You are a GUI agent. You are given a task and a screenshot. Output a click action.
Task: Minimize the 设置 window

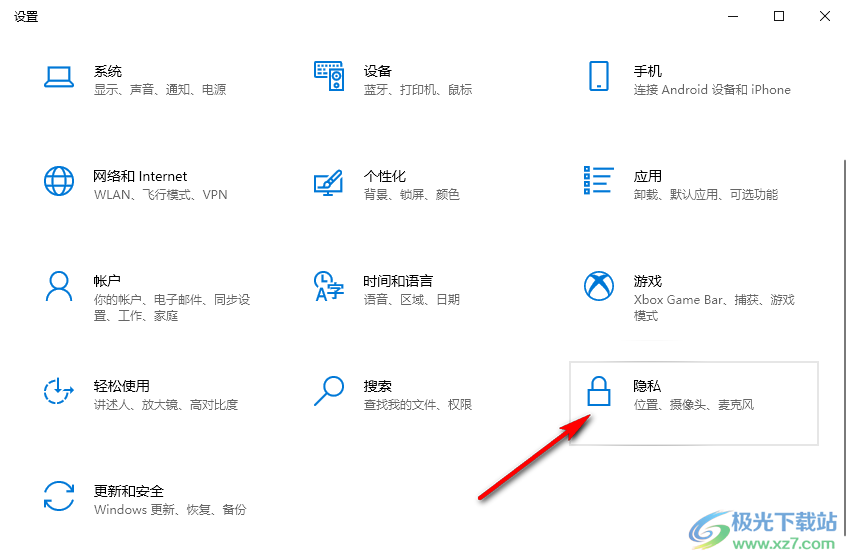pos(733,16)
